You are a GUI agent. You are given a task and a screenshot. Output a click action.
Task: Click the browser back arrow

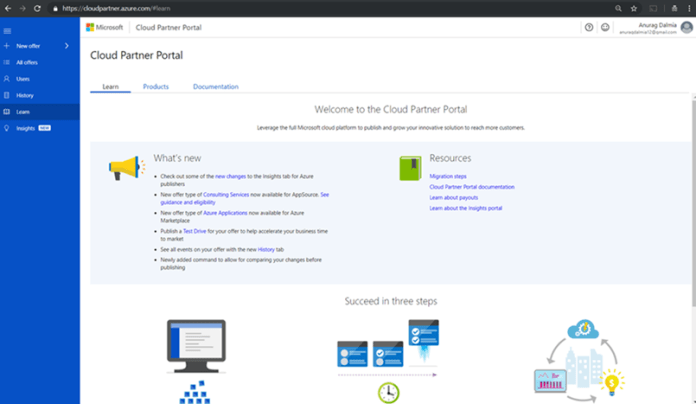8,8
